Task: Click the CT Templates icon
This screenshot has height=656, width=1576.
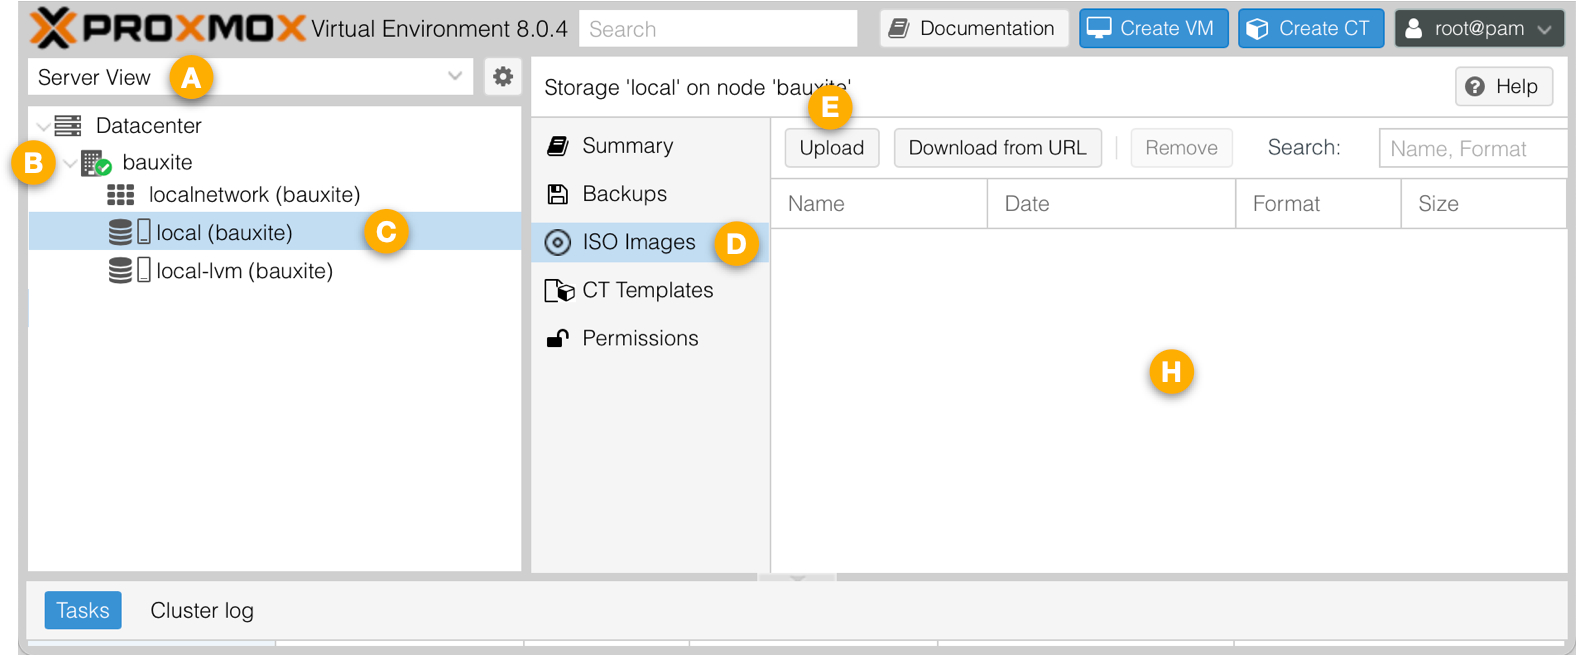Action: [559, 290]
